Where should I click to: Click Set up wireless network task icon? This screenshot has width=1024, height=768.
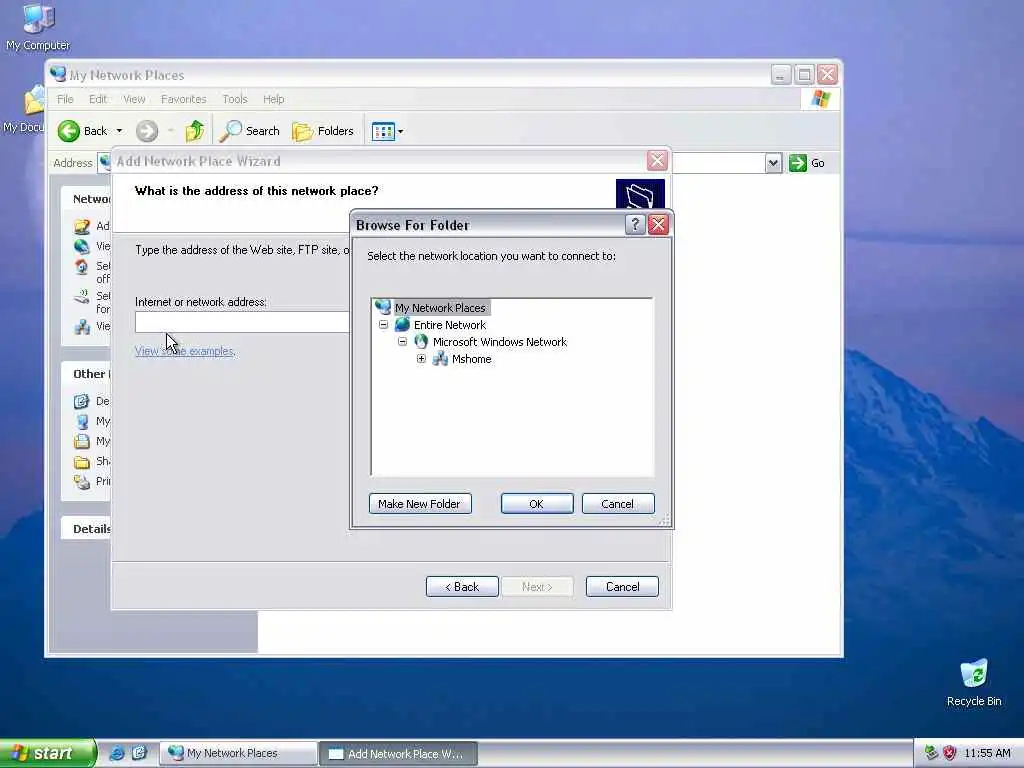coord(82,296)
